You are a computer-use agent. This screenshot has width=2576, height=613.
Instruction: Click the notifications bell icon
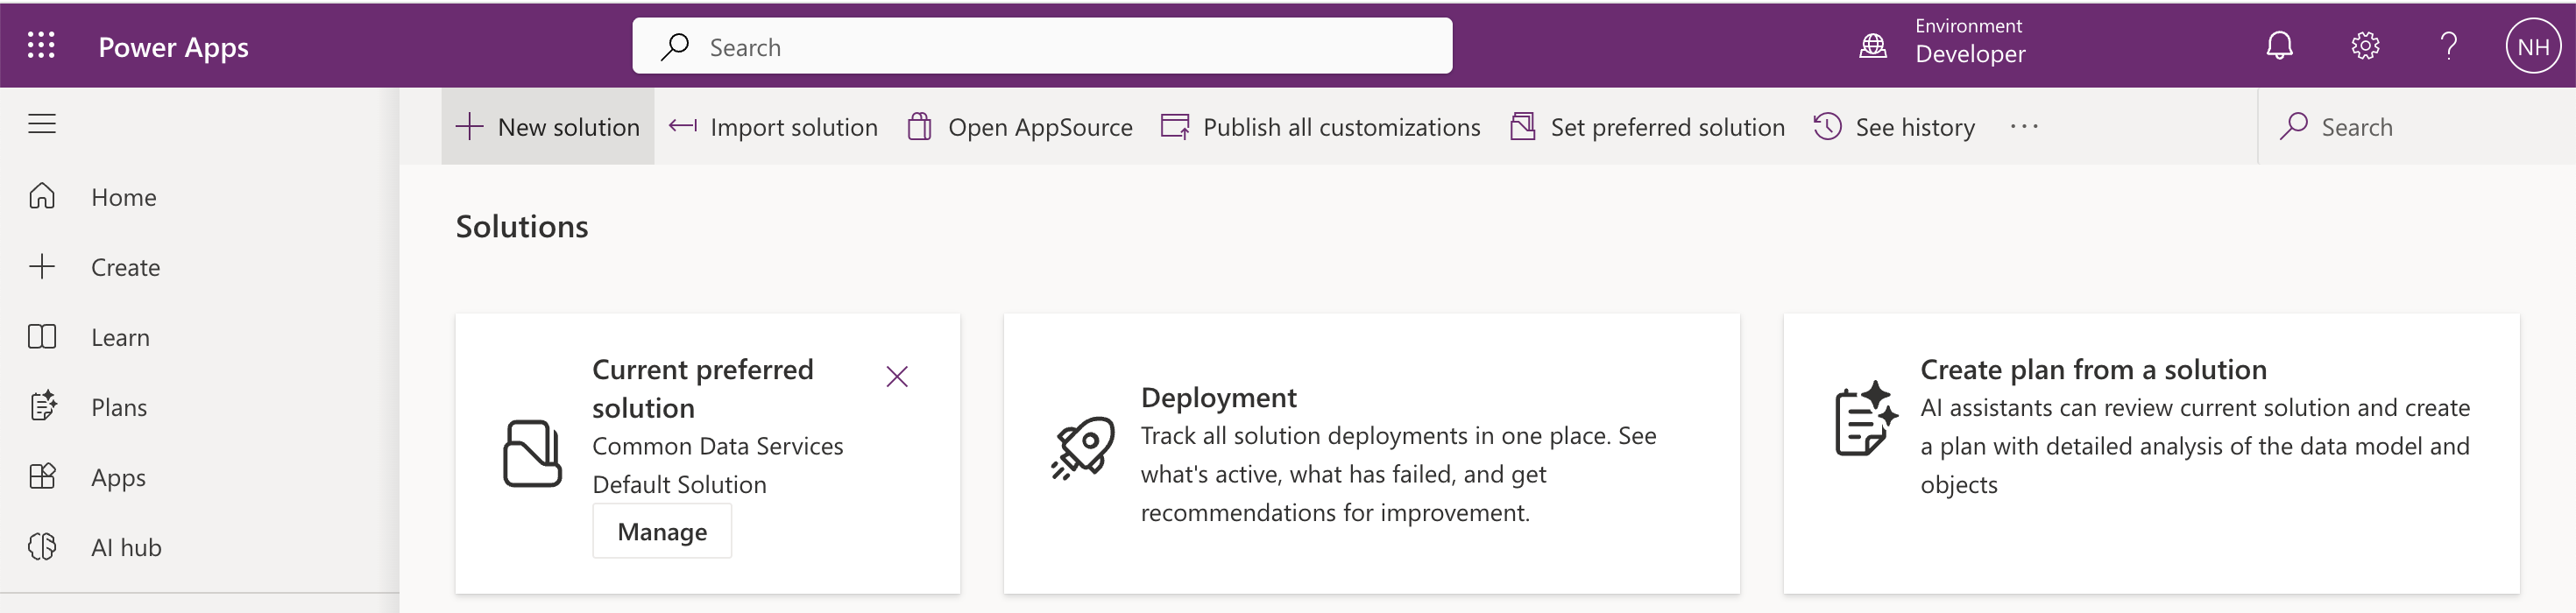(x=2279, y=46)
